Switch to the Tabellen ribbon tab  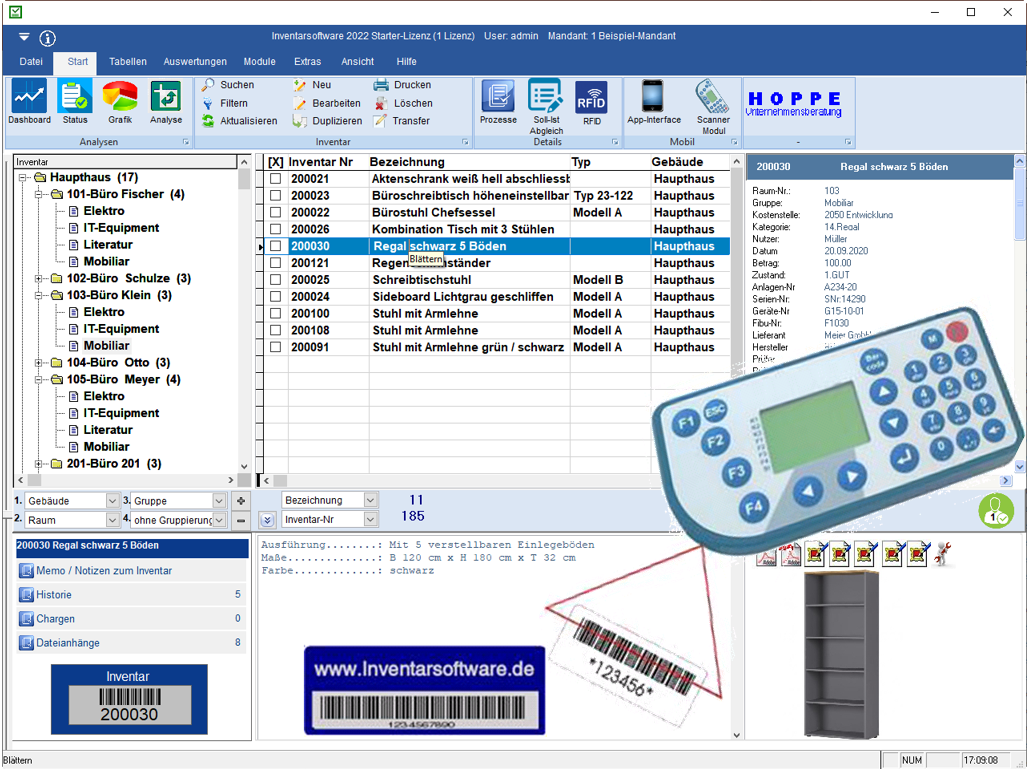tap(127, 61)
